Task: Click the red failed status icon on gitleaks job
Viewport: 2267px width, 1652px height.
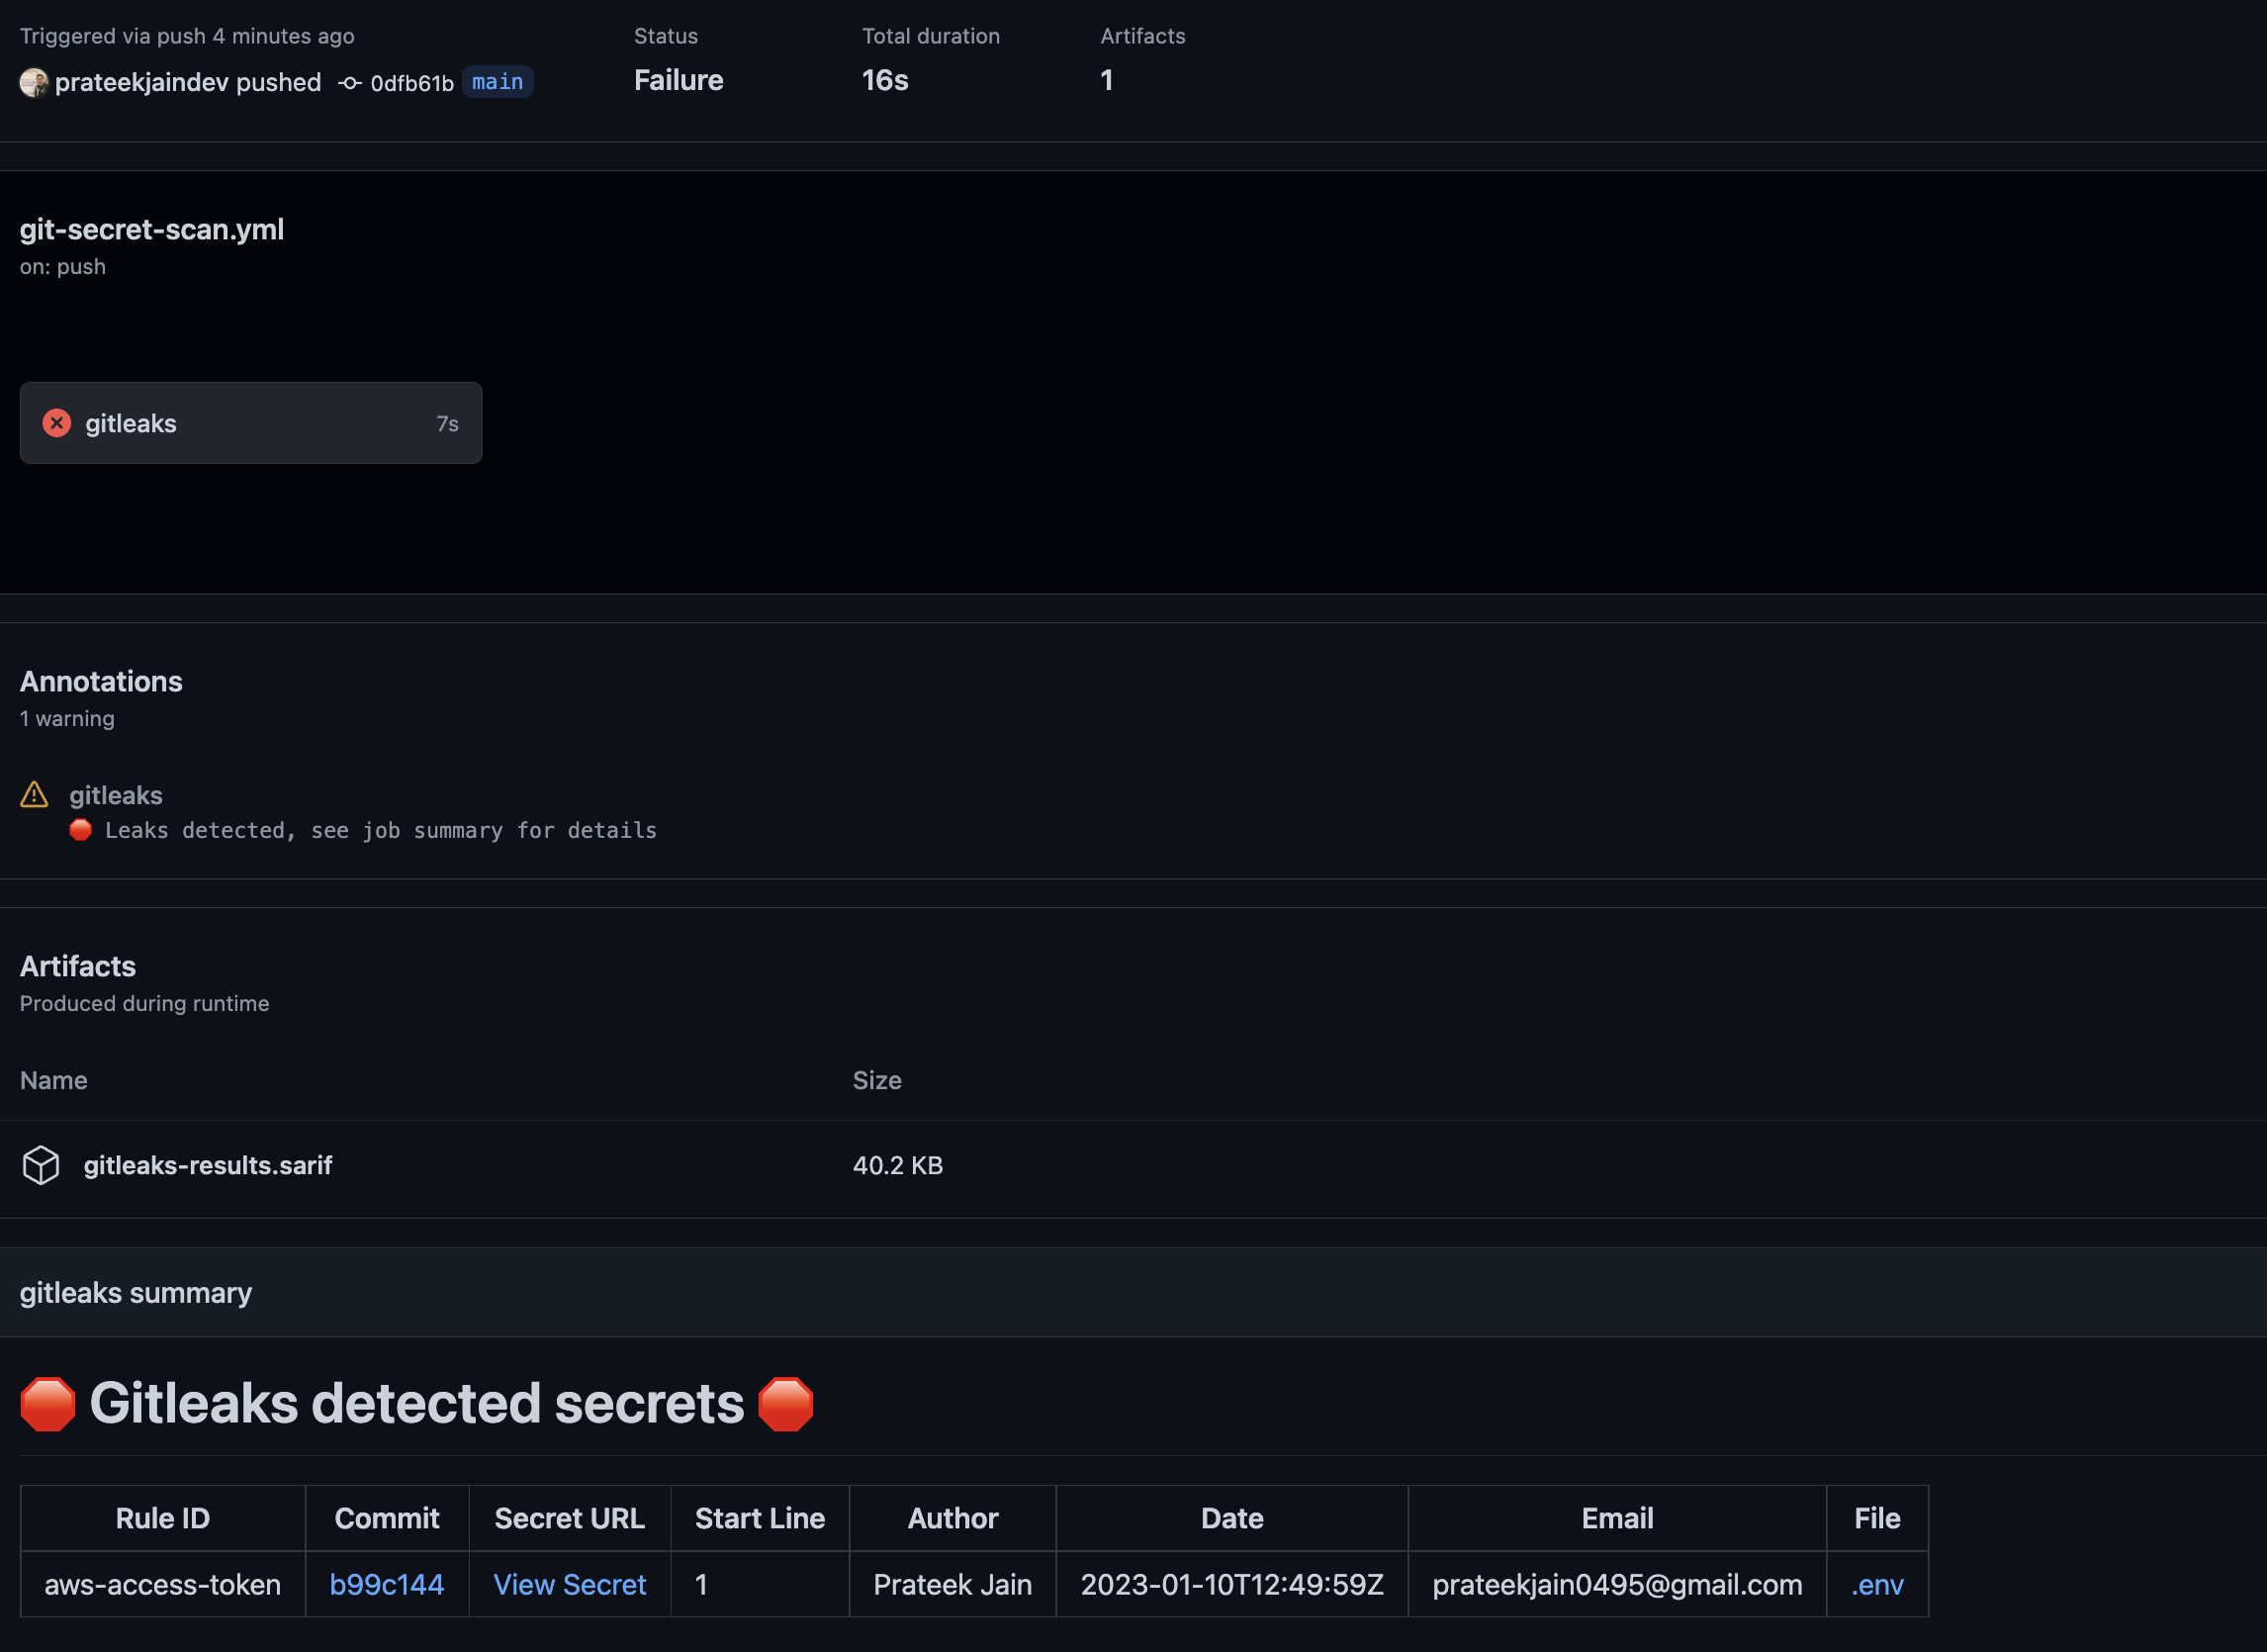Action: 57,423
